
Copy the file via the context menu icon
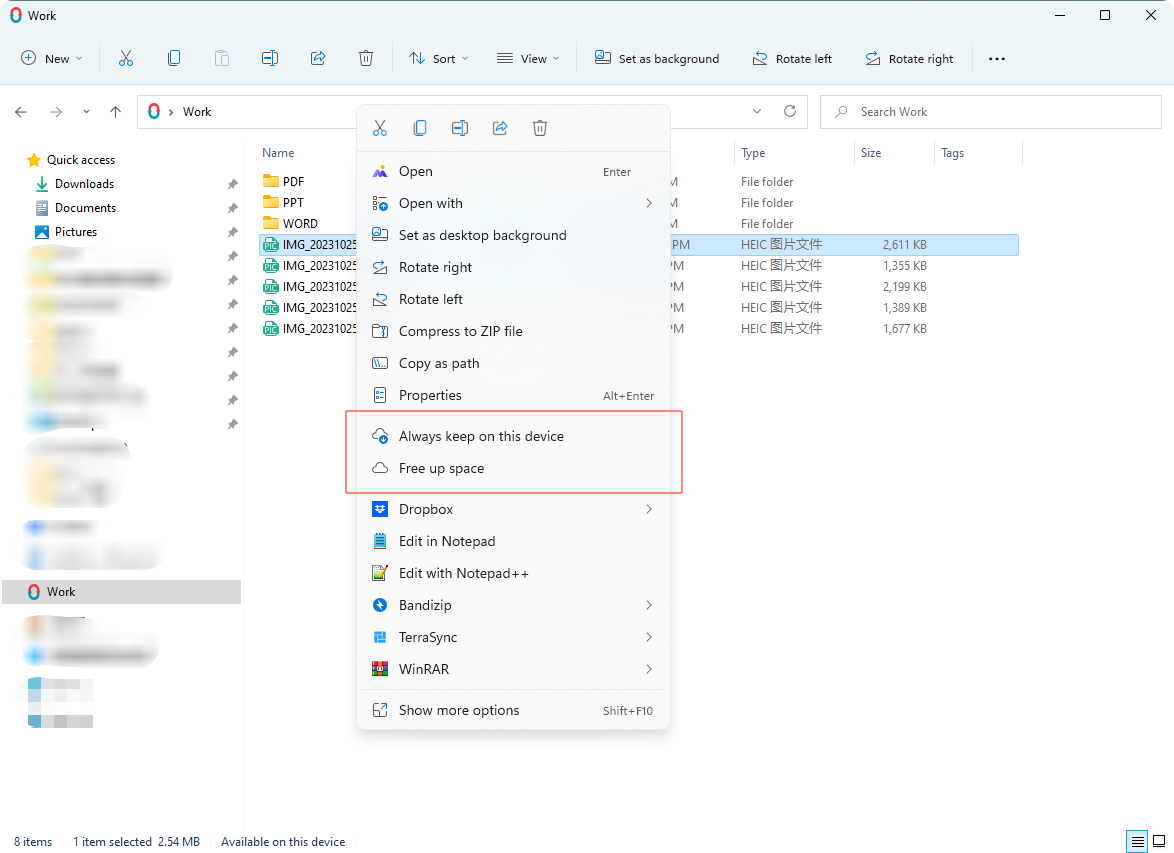click(420, 128)
